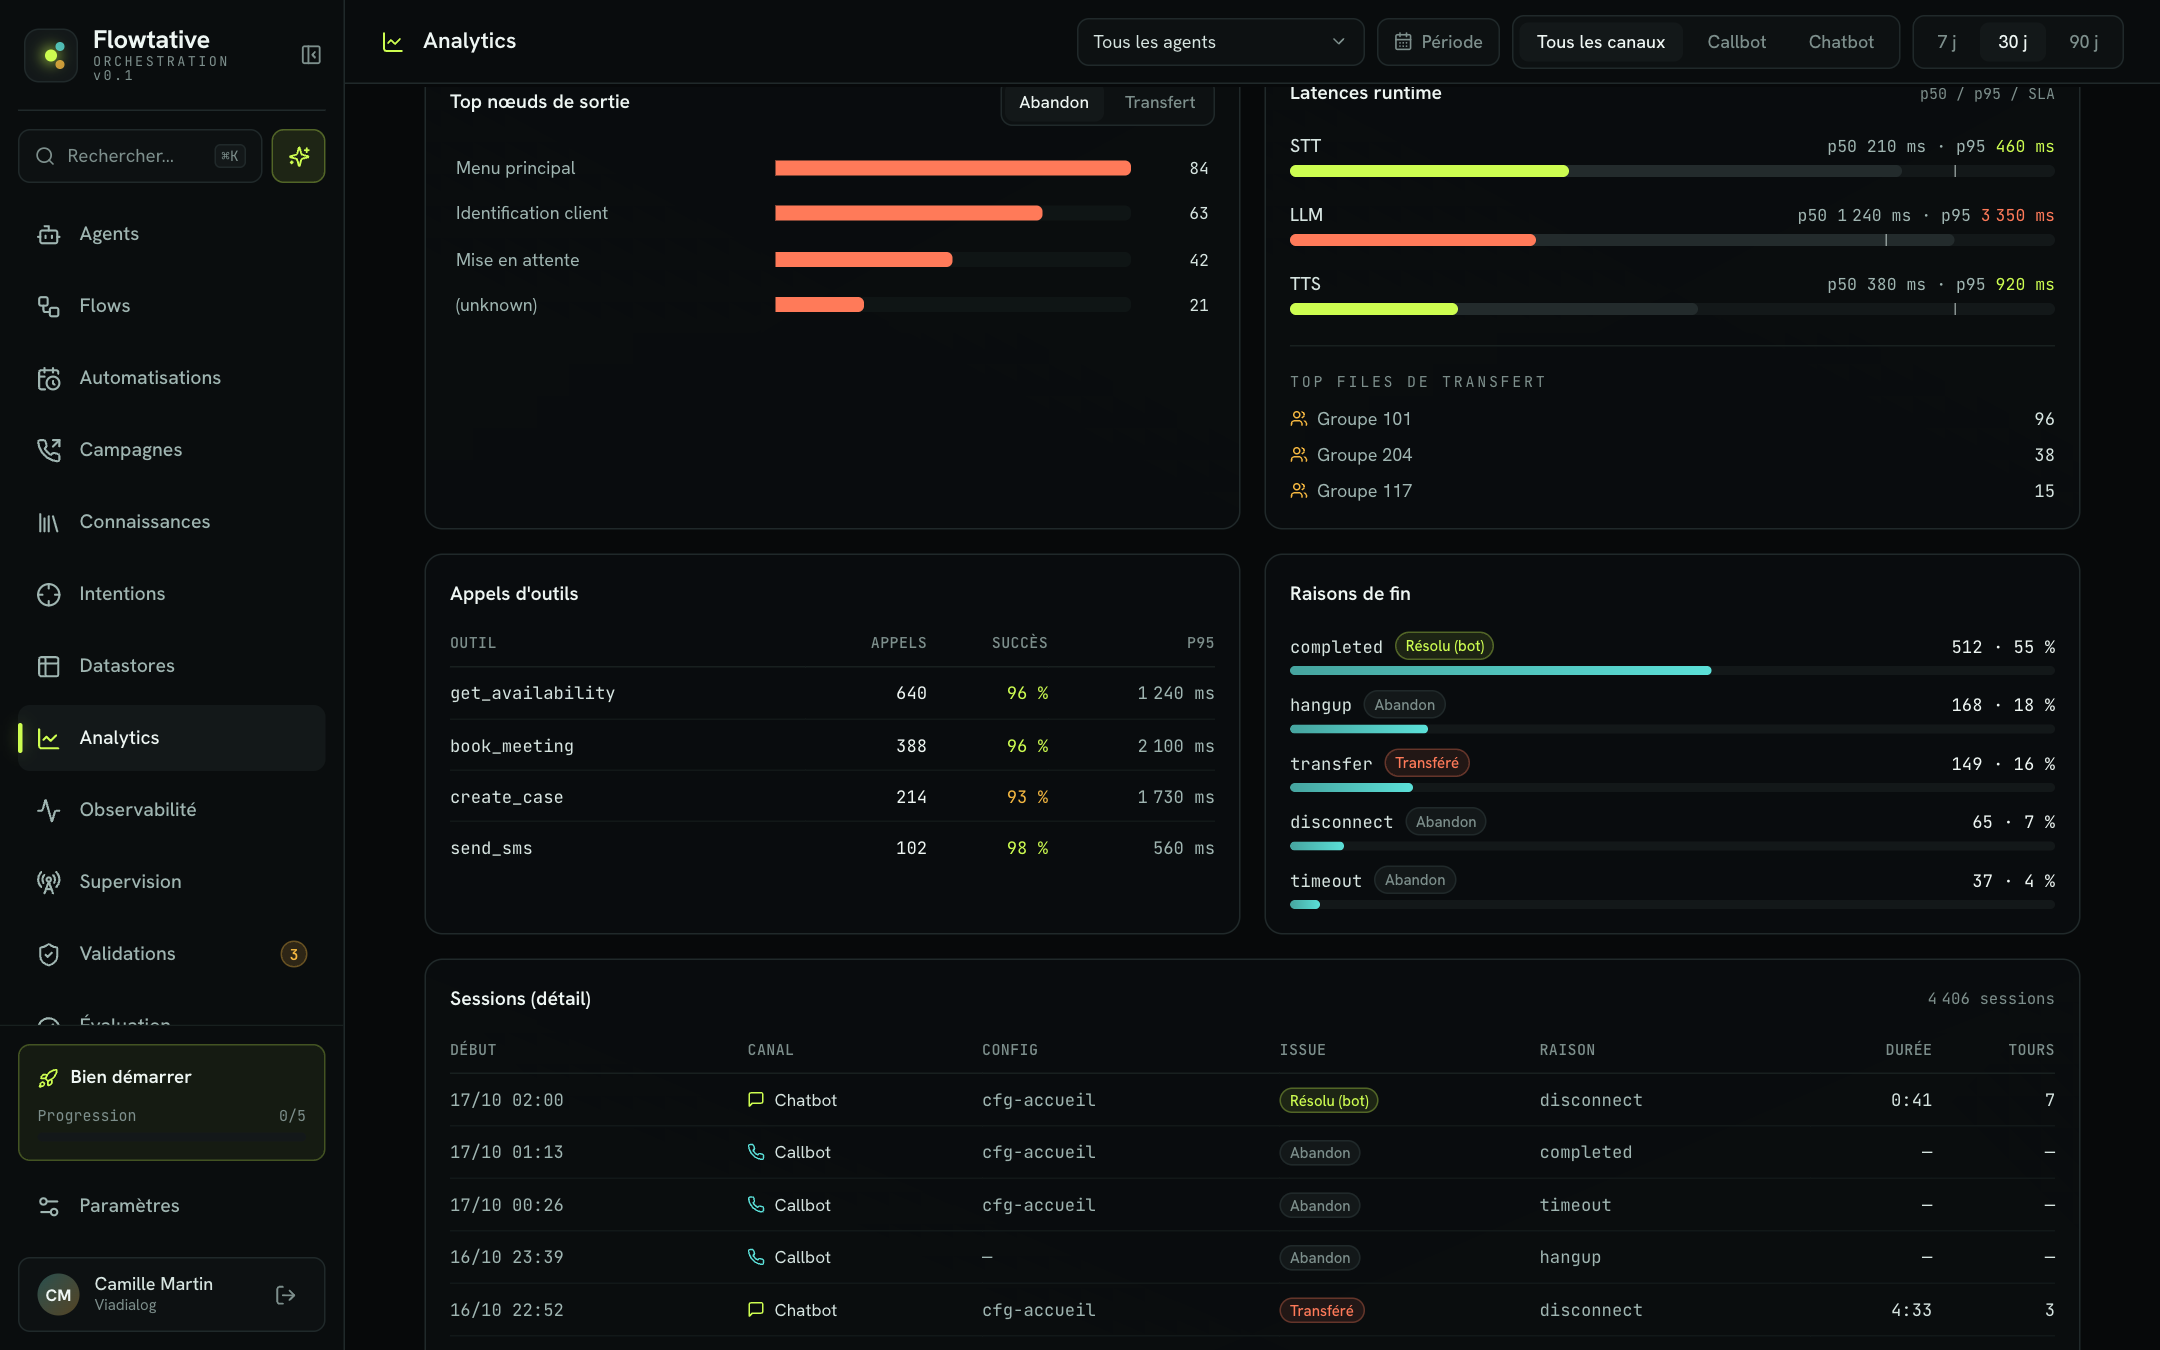Set the time range to 7 j
The width and height of the screenshot is (2160, 1350).
coord(1946,42)
